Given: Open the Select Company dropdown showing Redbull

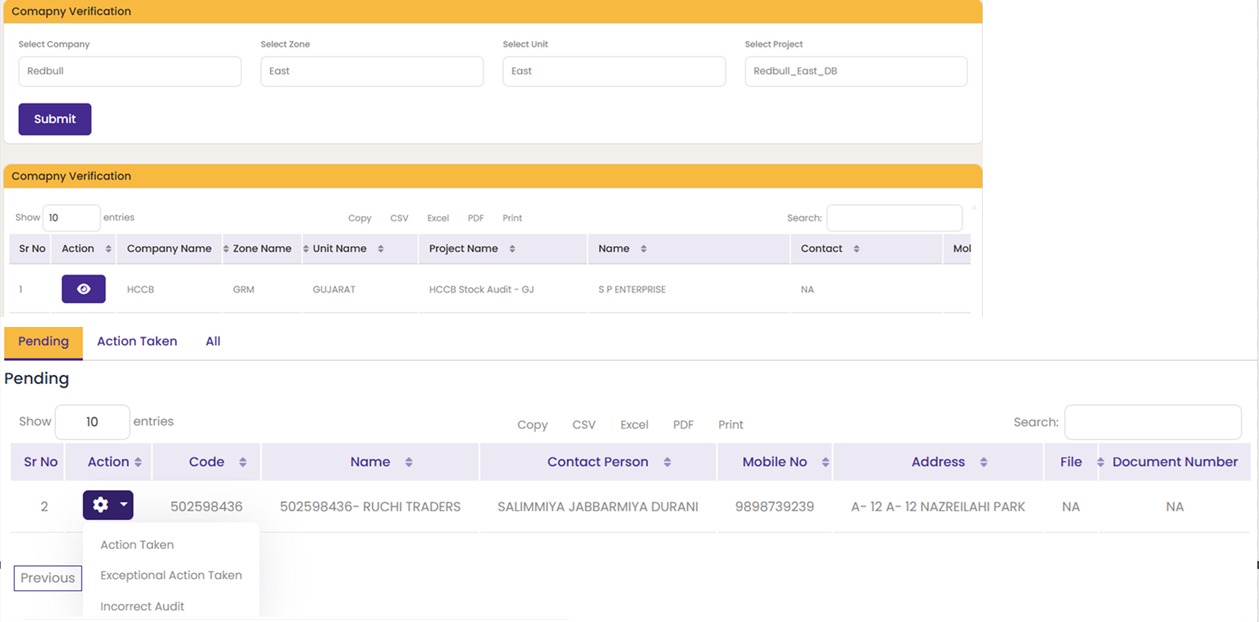Looking at the screenshot, I should (x=130, y=71).
